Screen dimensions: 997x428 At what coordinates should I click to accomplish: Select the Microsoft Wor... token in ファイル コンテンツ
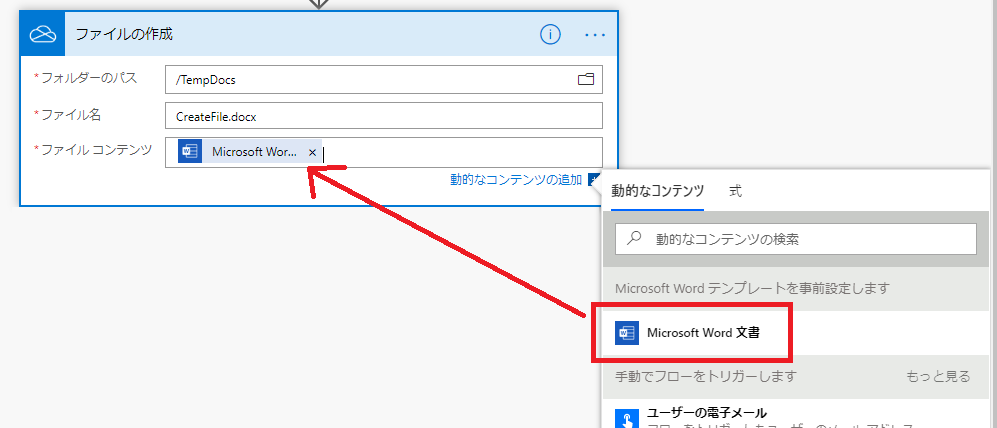[249, 152]
